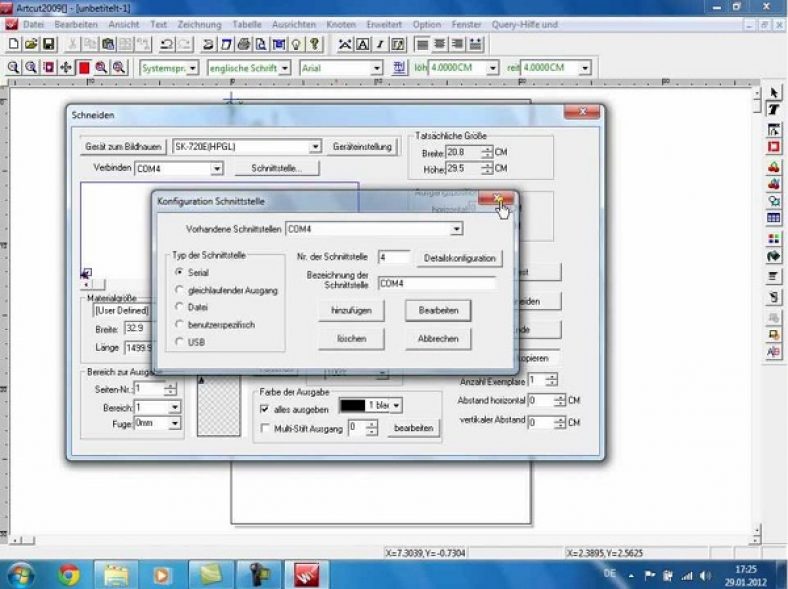Open the Arial font dropdown

pyautogui.click(x=377, y=68)
